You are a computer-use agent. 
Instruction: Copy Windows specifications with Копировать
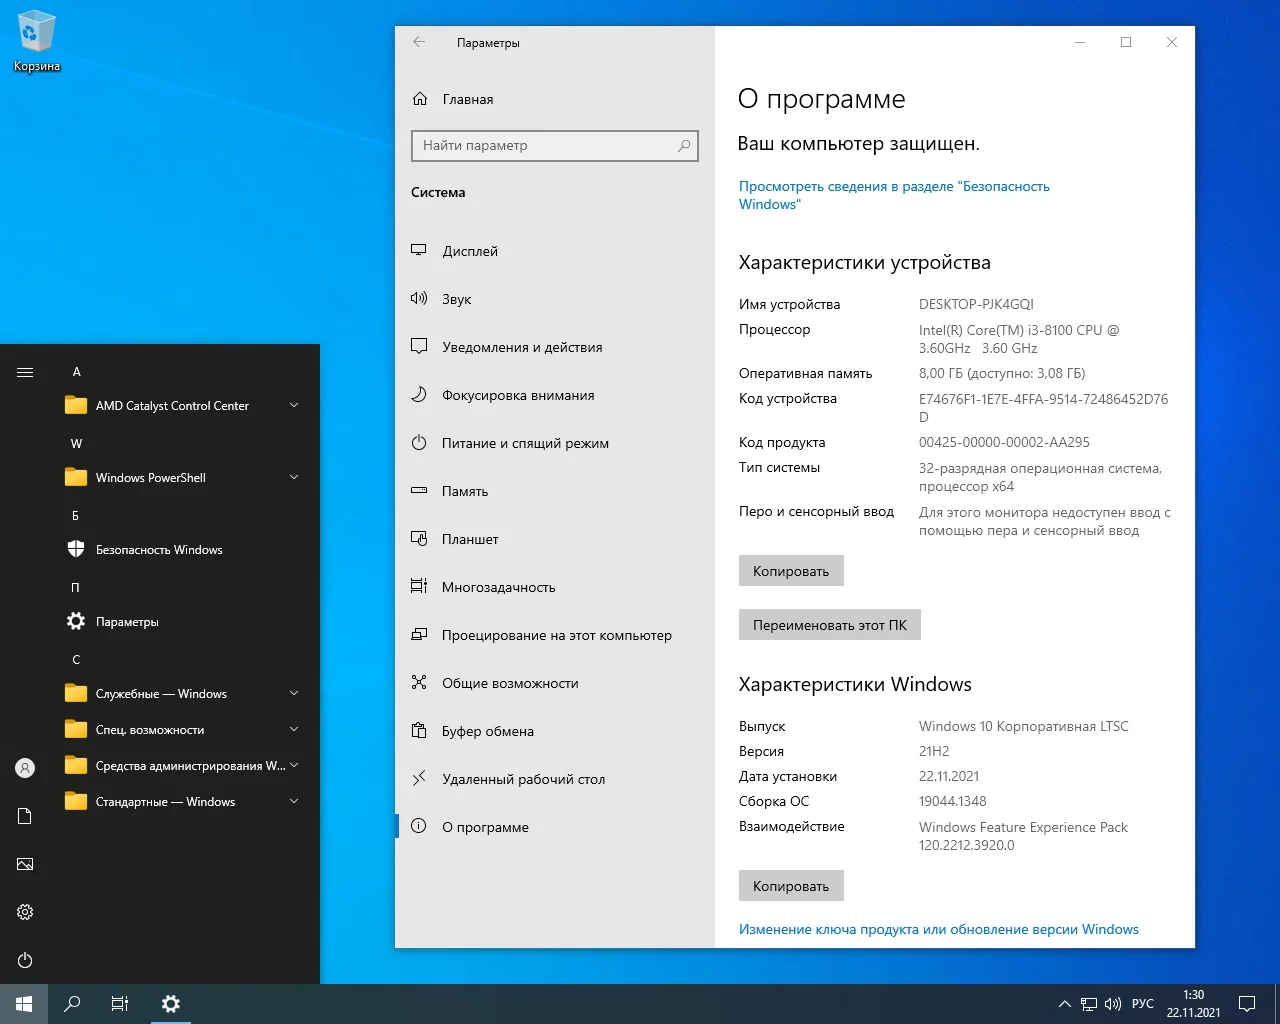(x=791, y=886)
